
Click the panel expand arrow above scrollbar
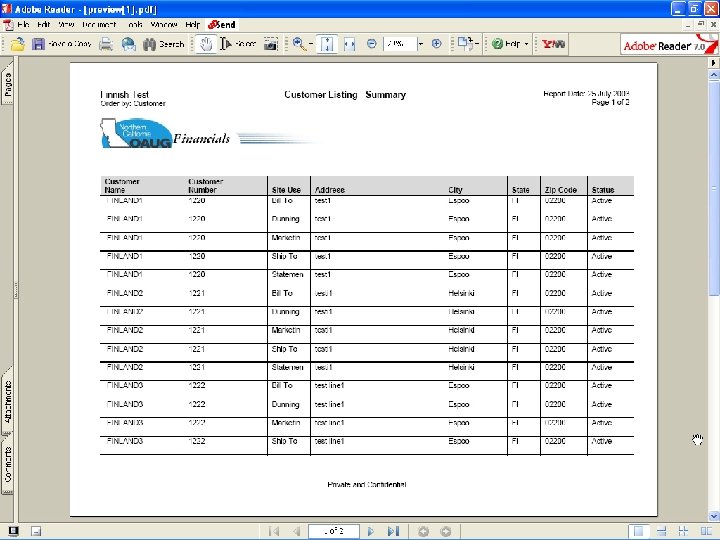click(x=714, y=62)
